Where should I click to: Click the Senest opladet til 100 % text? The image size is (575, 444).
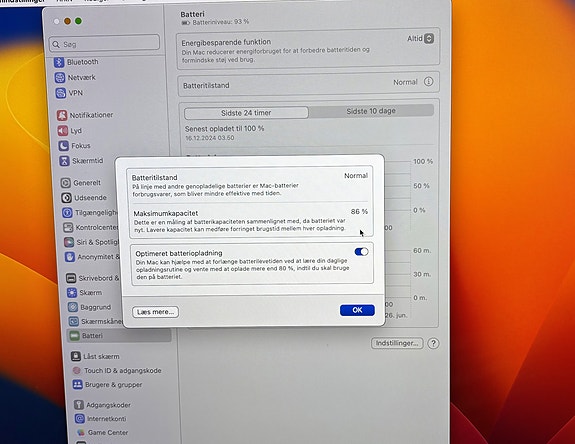(224, 129)
